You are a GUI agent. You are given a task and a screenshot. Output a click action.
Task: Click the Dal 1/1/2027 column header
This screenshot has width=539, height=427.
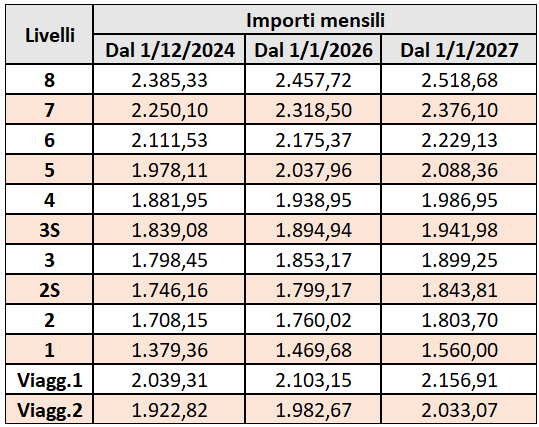coord(459,49)
